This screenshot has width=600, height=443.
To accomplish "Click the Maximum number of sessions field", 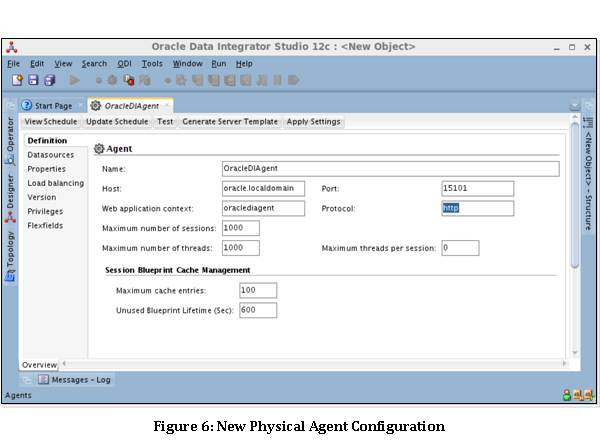I will [x=241, y=228].
